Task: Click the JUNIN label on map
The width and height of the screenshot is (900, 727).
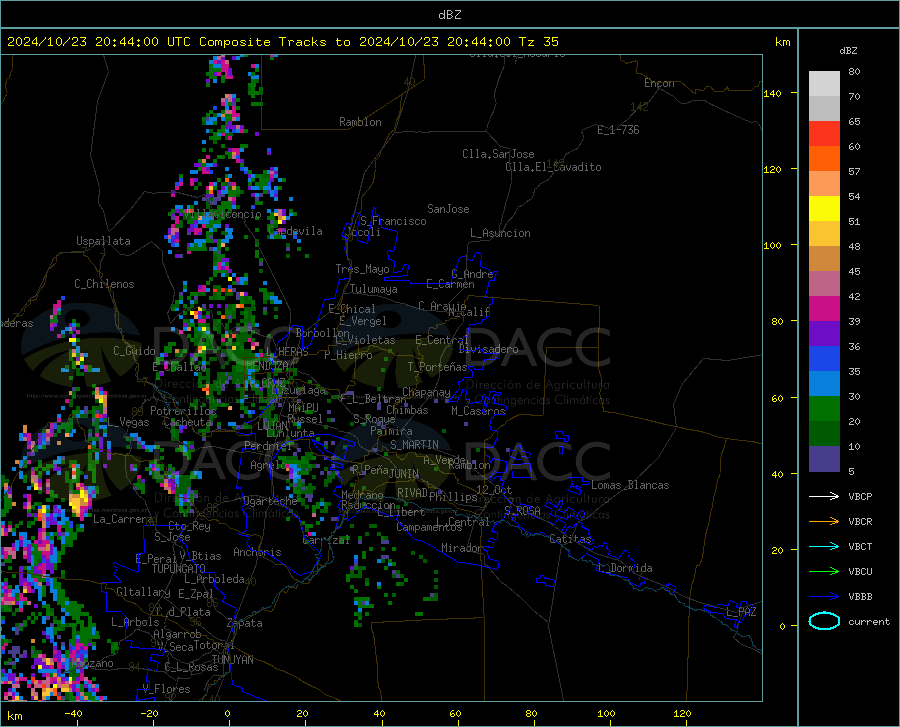Action: click(404, 474)
